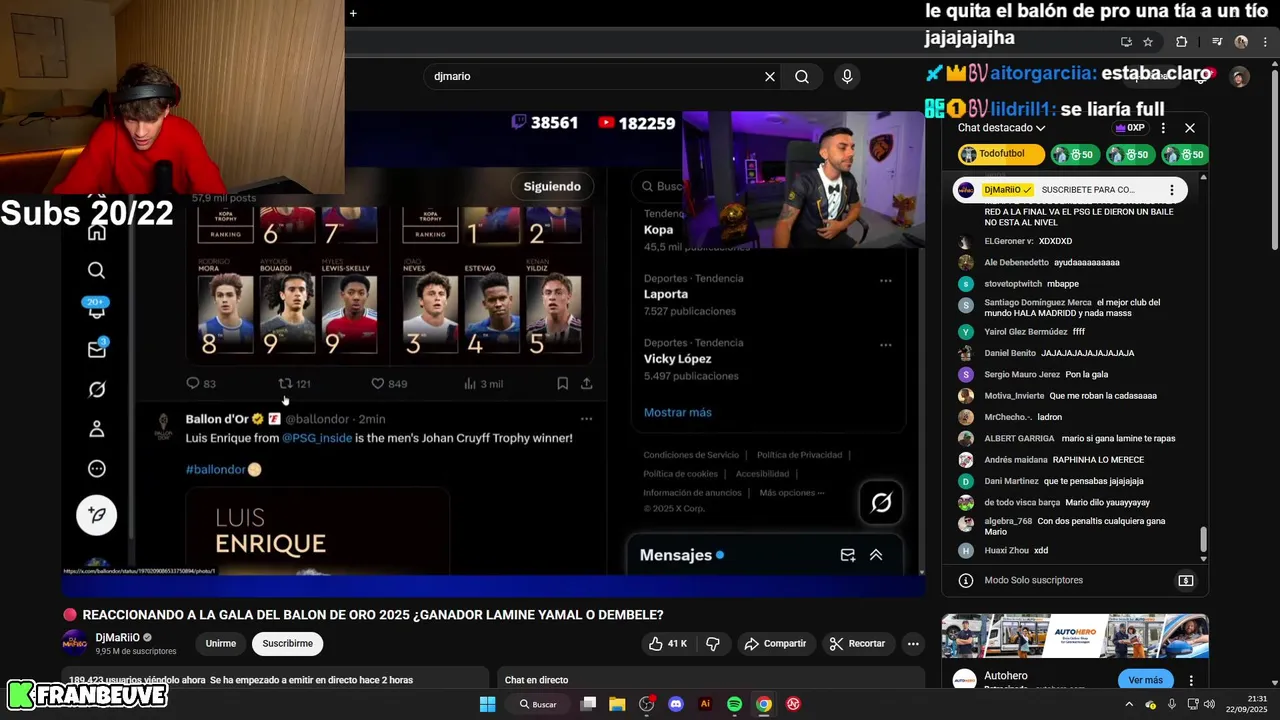Click Ver más on Autohero ad

pos(1145,680)
